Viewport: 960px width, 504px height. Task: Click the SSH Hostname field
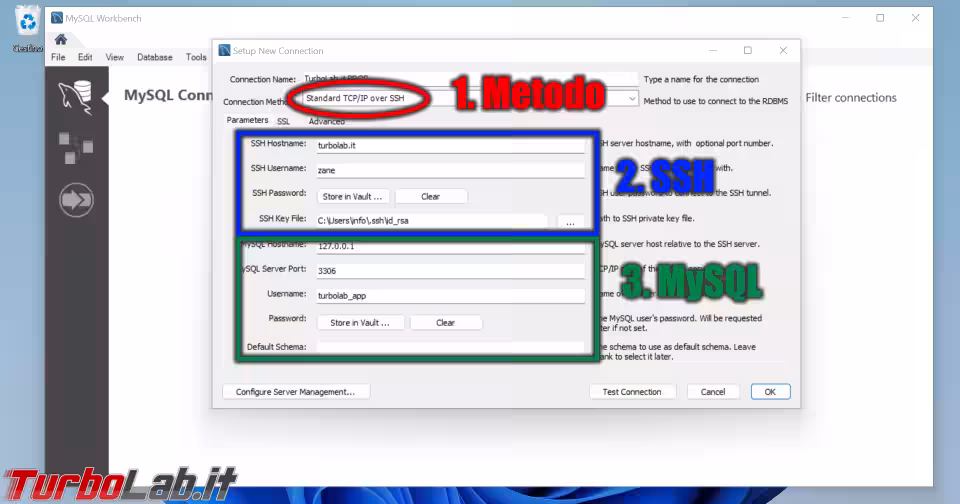450,145
